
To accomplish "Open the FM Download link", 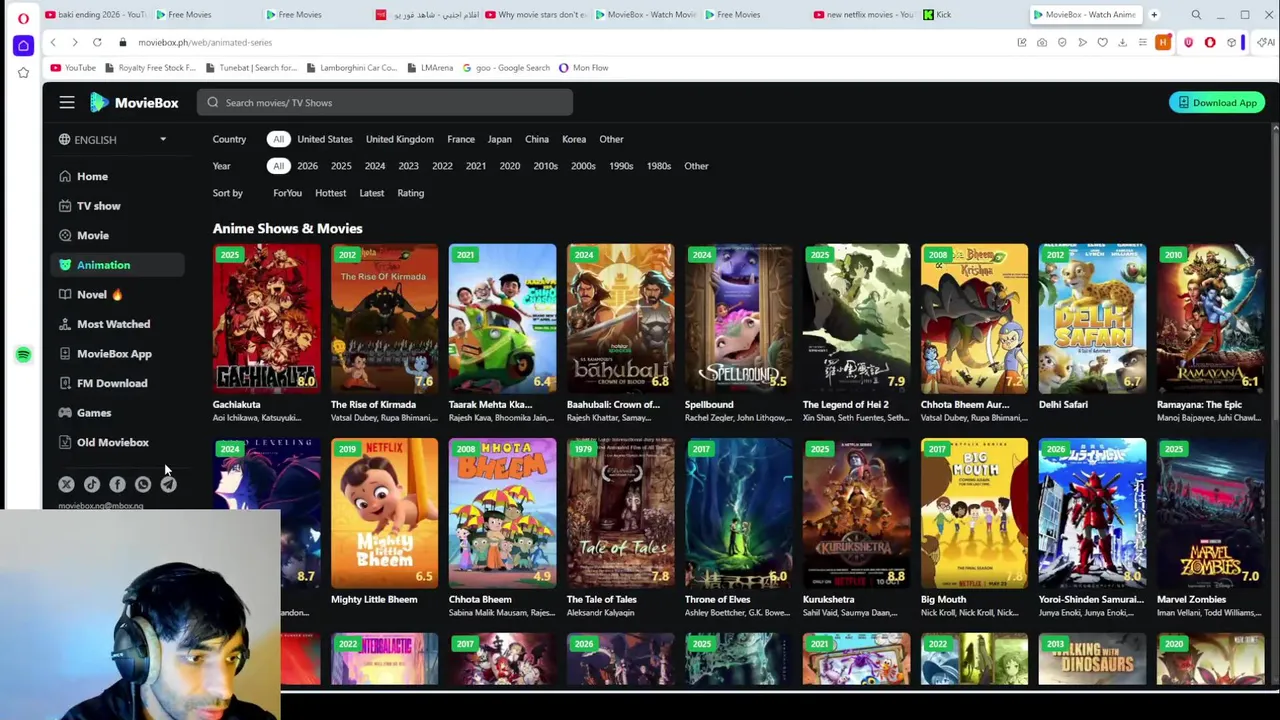I will coord(116,383).
